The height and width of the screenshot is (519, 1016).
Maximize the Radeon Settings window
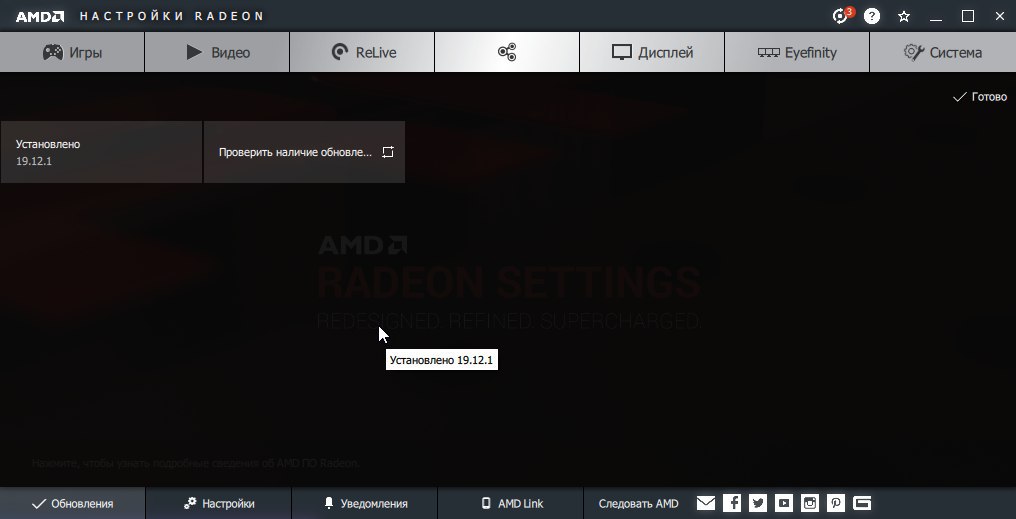point(967,16)
